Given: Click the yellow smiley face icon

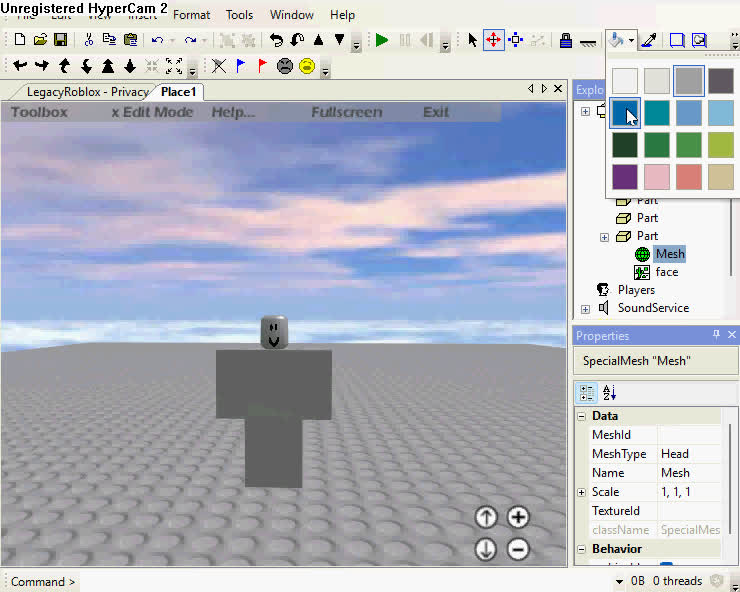Looking at the screenshot, I should (307, 66).
